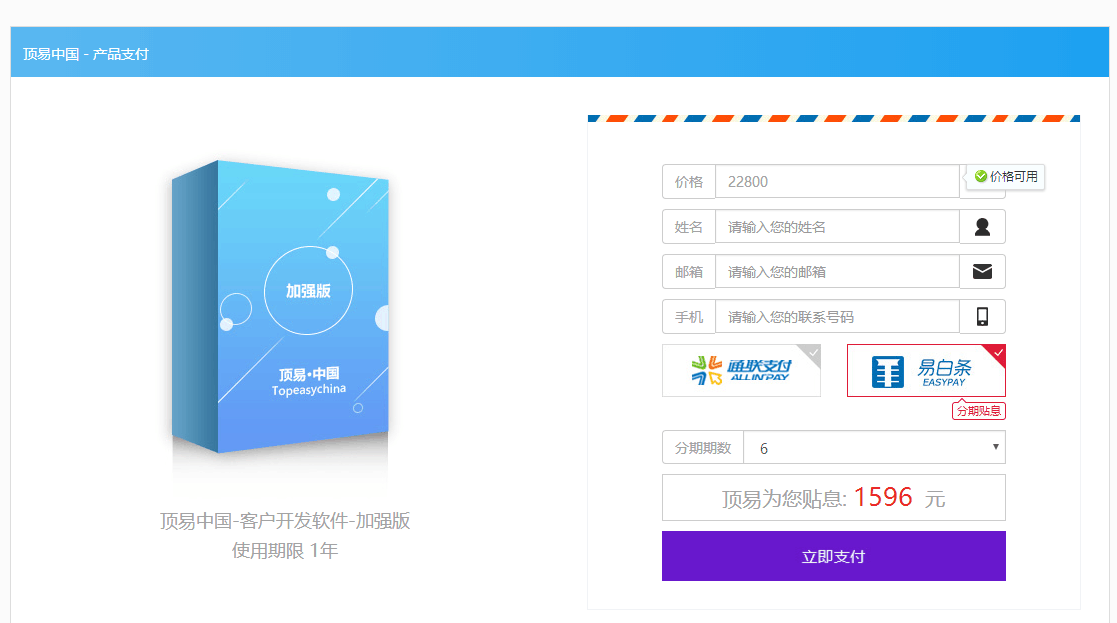Image resolution: width=1117 pixels, height=623 pixels.
Task: Click the mobile phone icon beside phone field
Action: [982, 317]
